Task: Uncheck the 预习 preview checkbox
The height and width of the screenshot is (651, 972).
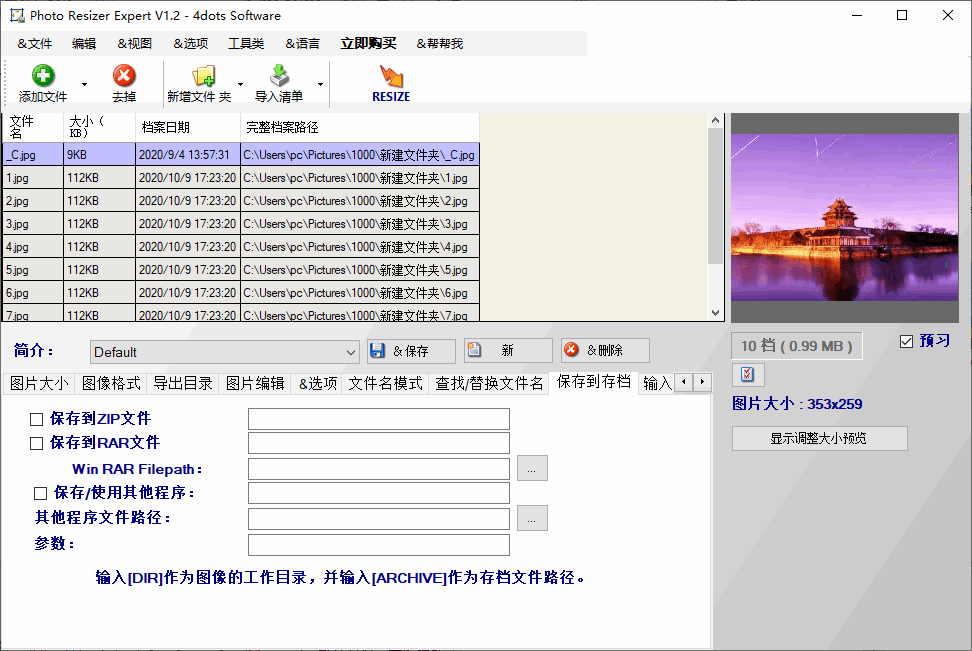Action: coord(906,342)
